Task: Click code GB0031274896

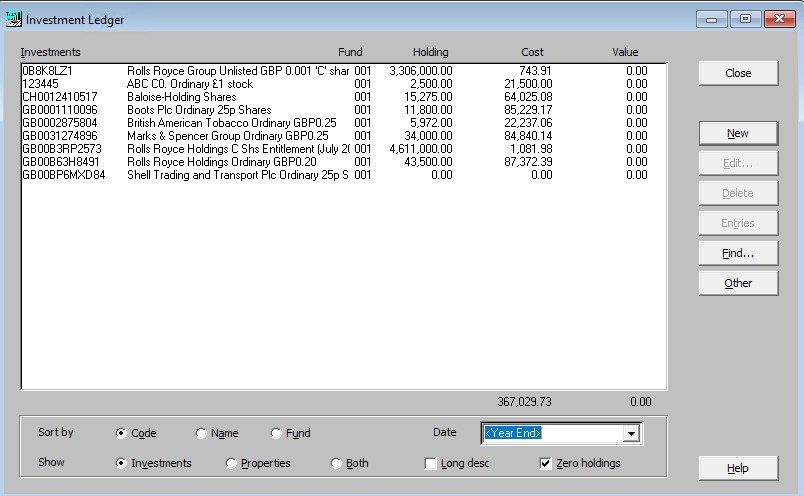Action: pyautogui.click(x=59, y=136)
